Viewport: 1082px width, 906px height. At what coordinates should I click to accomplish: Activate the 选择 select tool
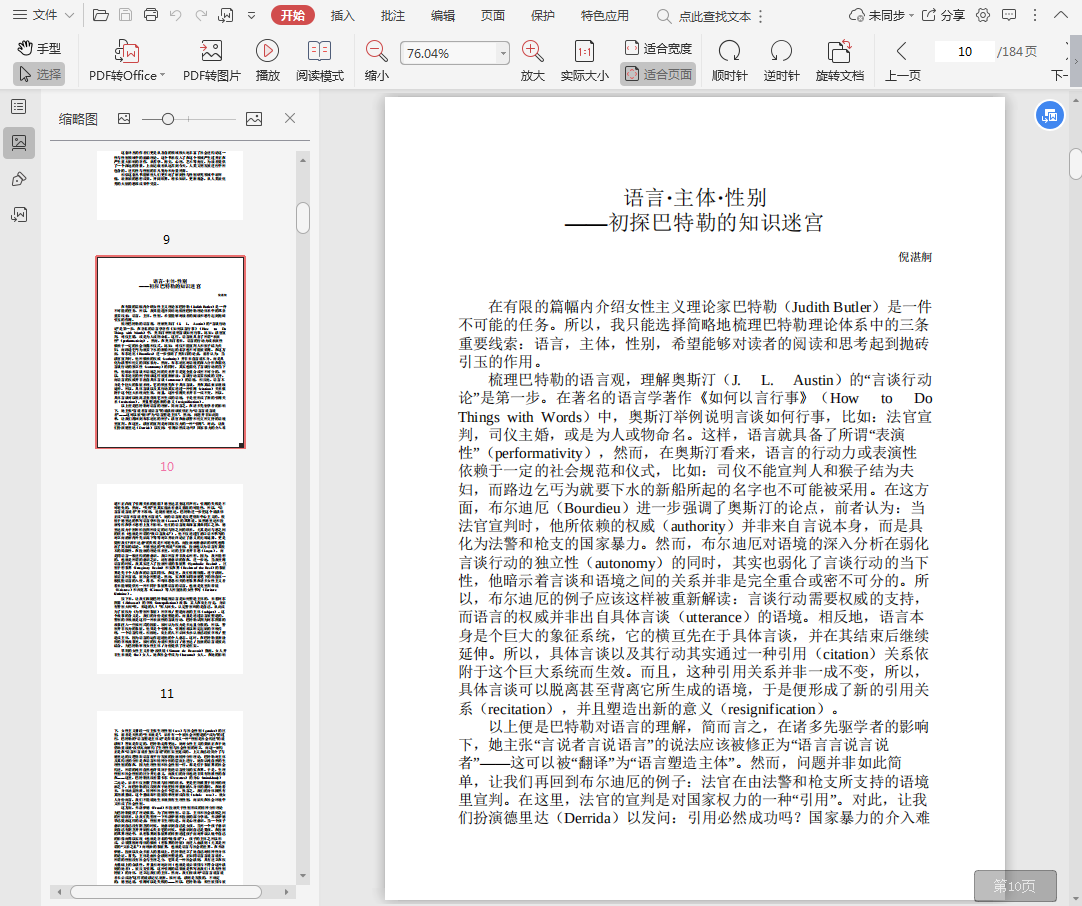pos(39,74)
